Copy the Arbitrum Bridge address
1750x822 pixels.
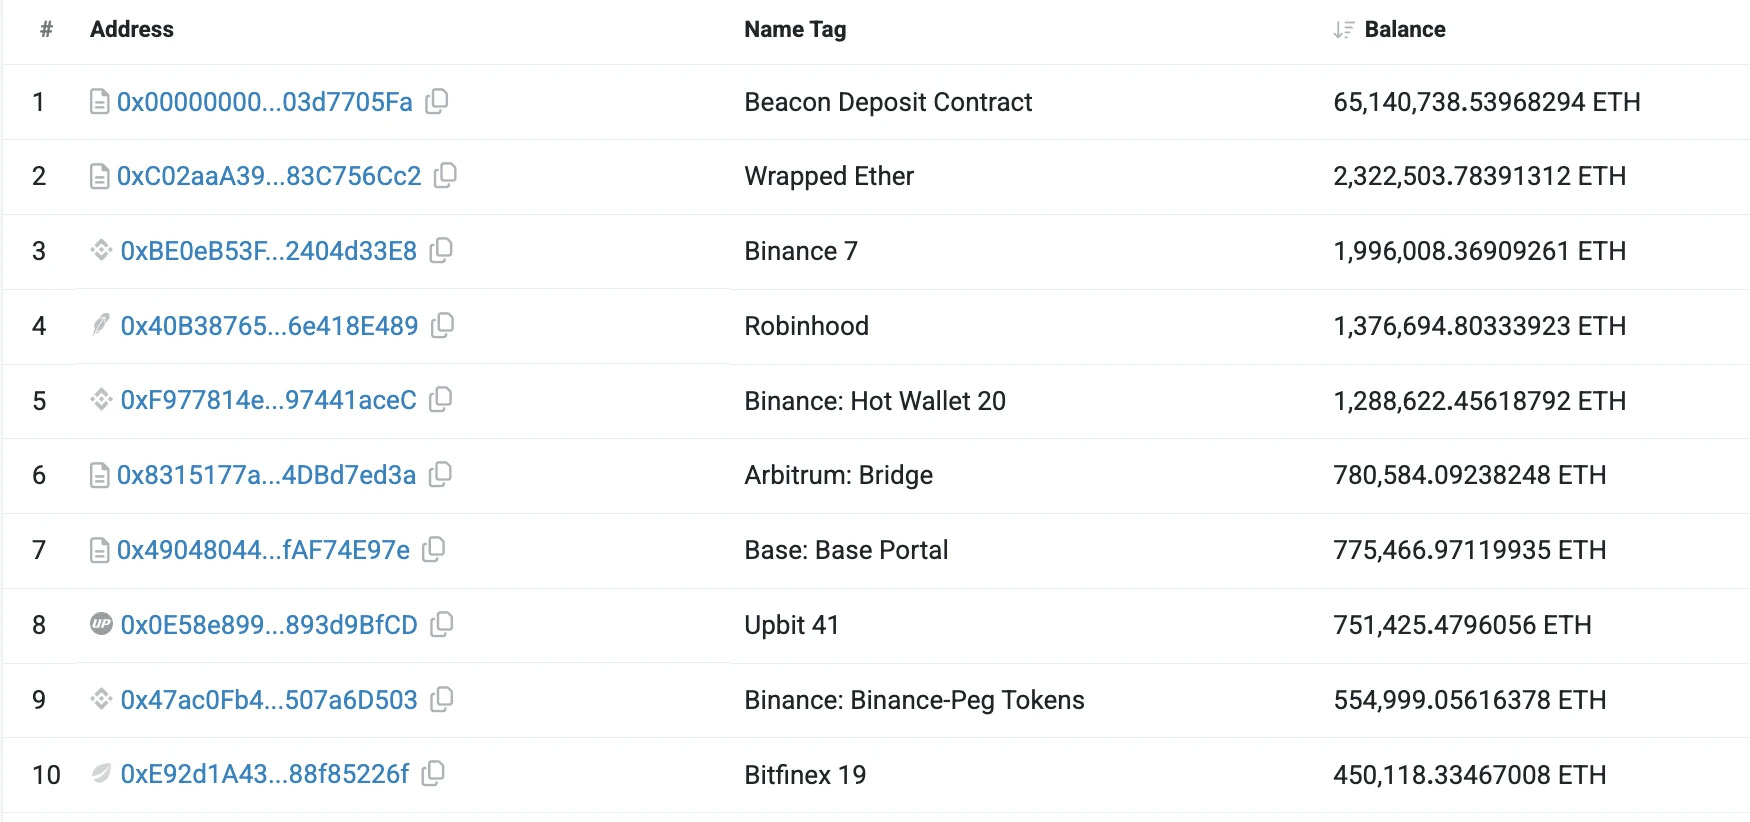click(x=440, y=474)
